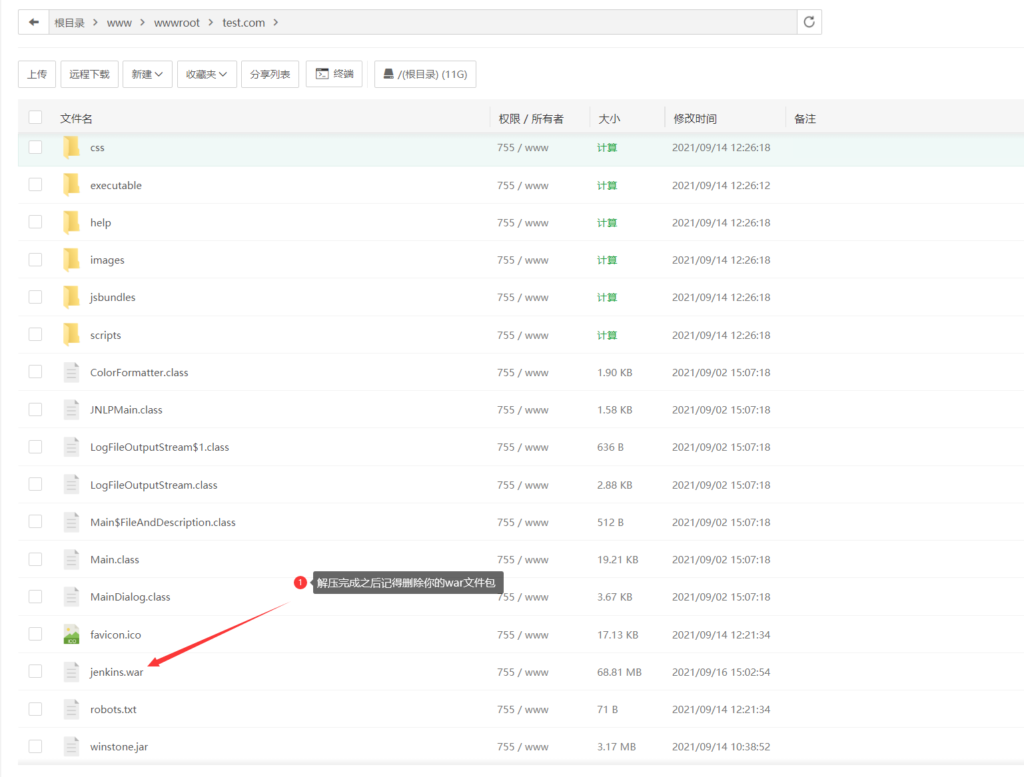Click the winstone.jar file icon
Screen dimensions: 1024x777
pyautogui.click(x=71, y=746)
